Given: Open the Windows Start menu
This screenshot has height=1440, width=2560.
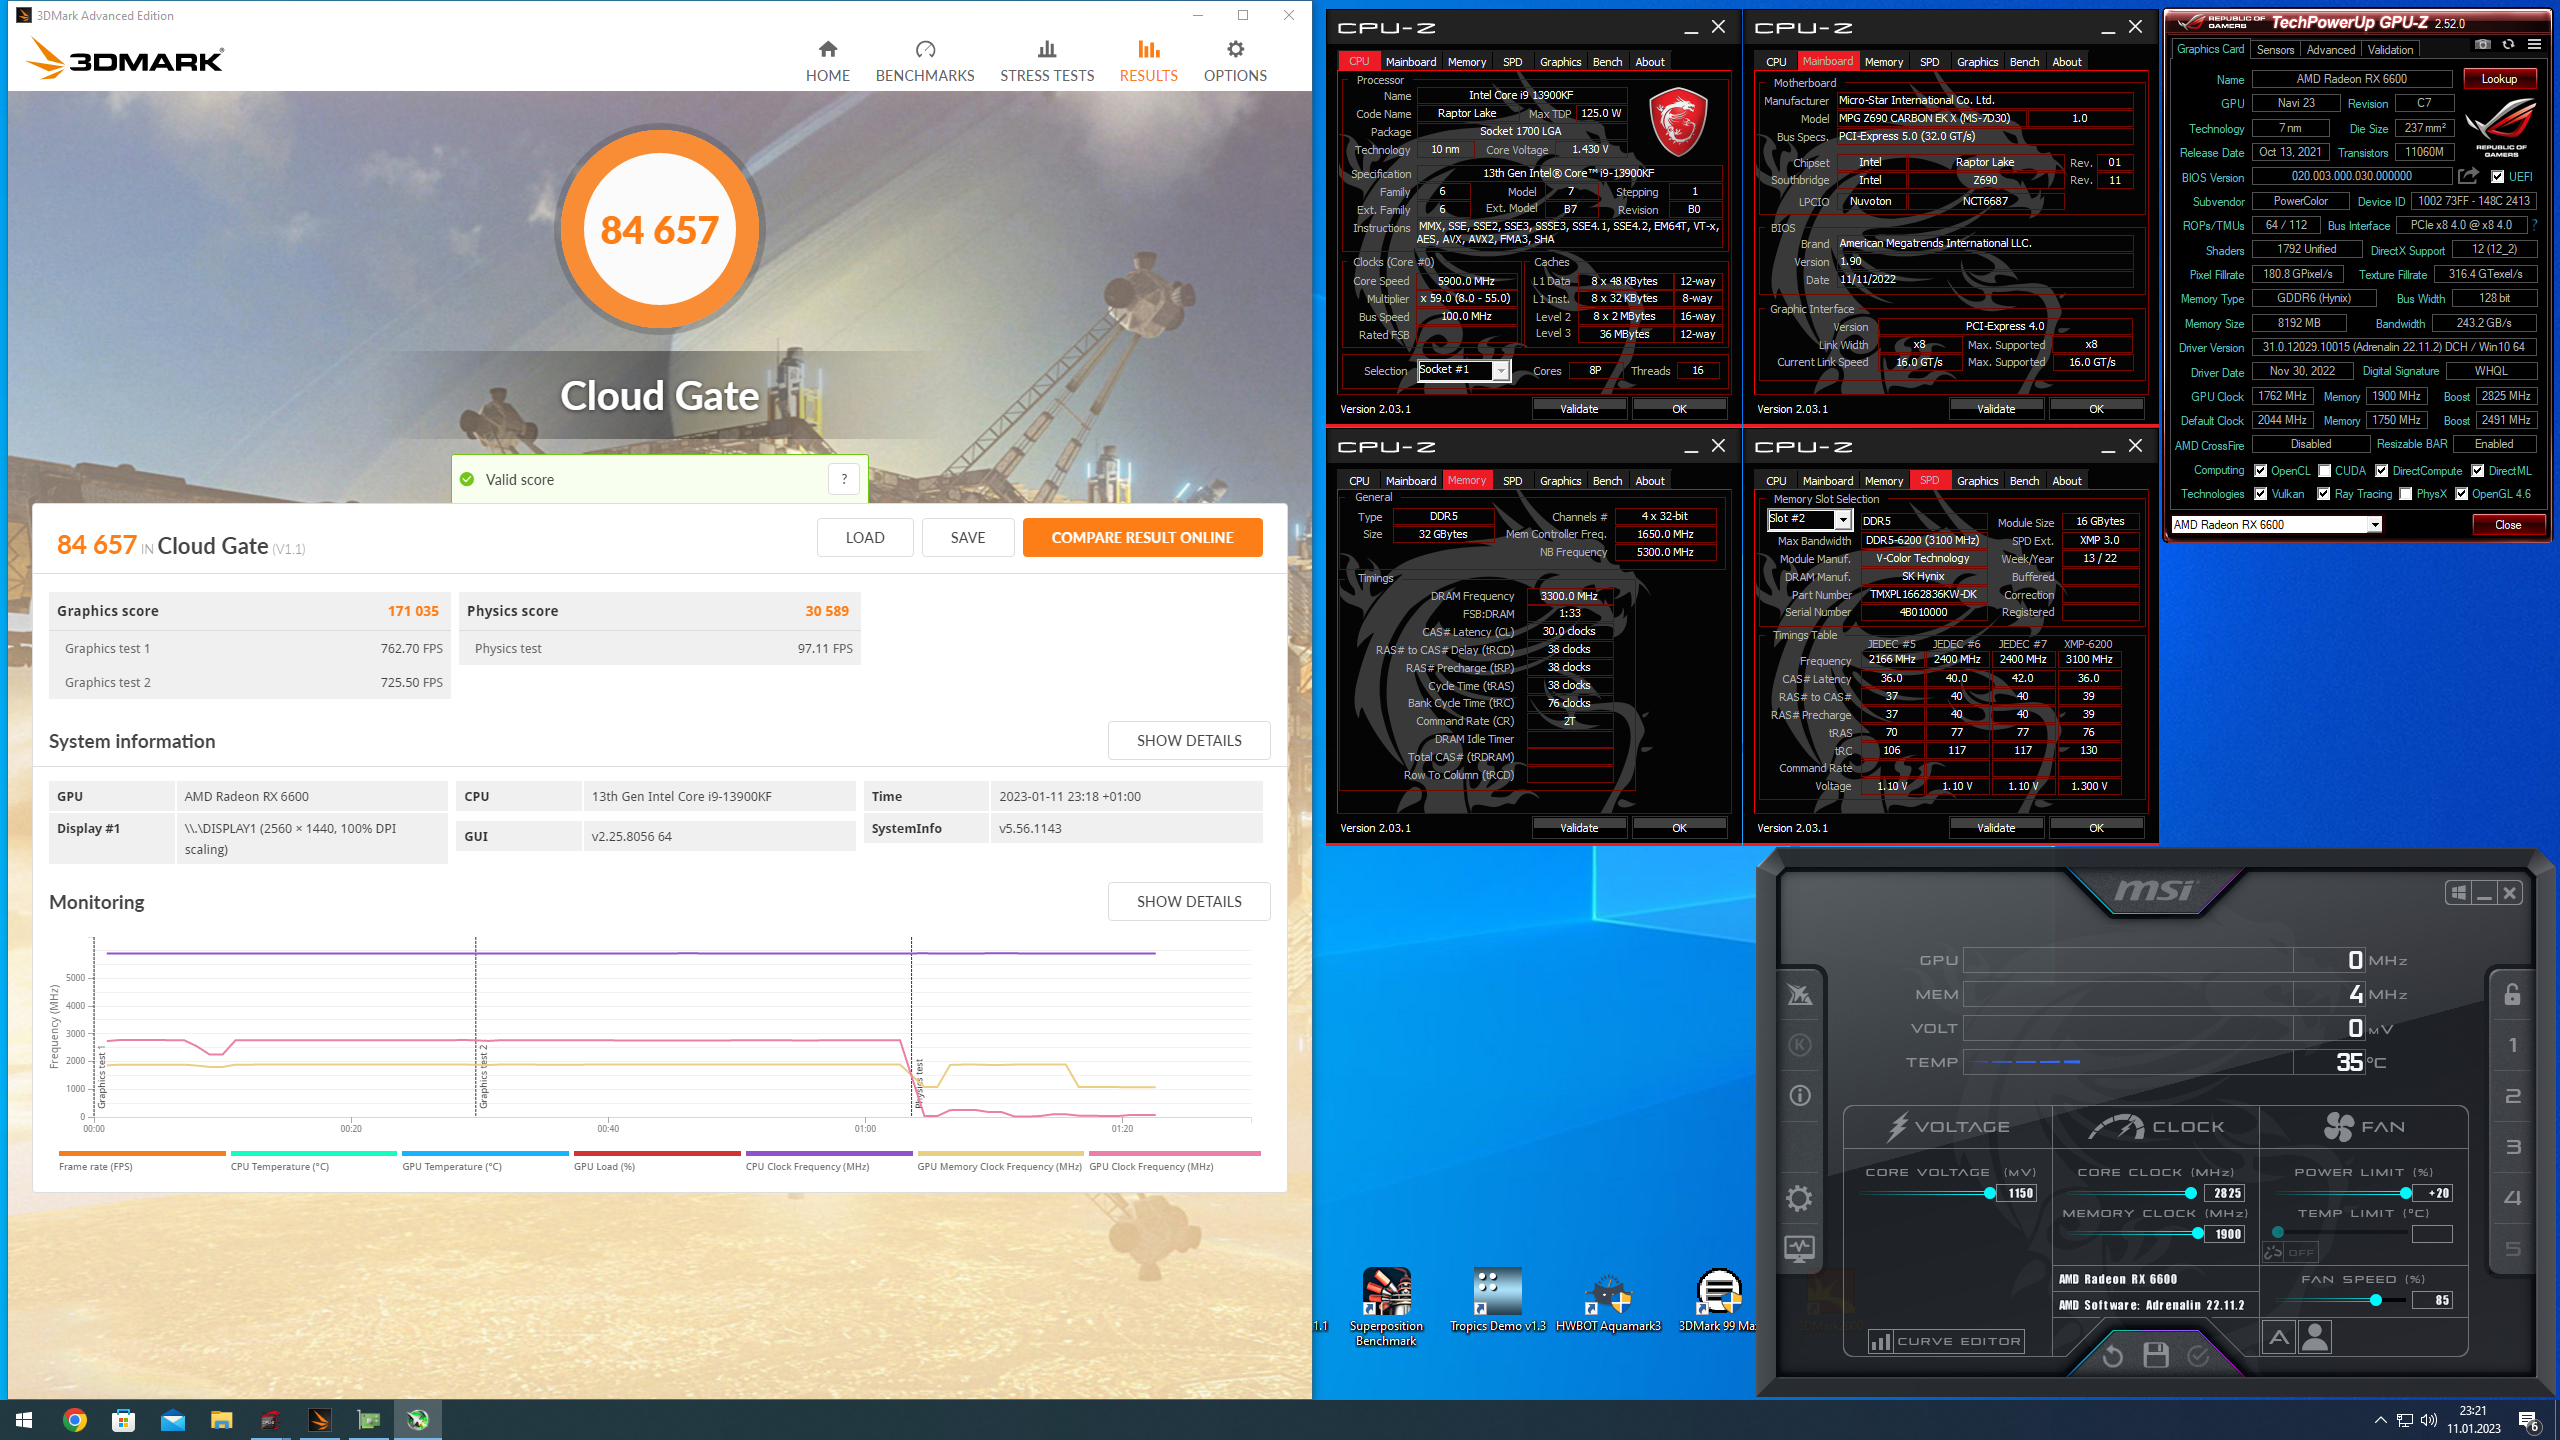Looking at the screenshot, I should coord(24,1420).
